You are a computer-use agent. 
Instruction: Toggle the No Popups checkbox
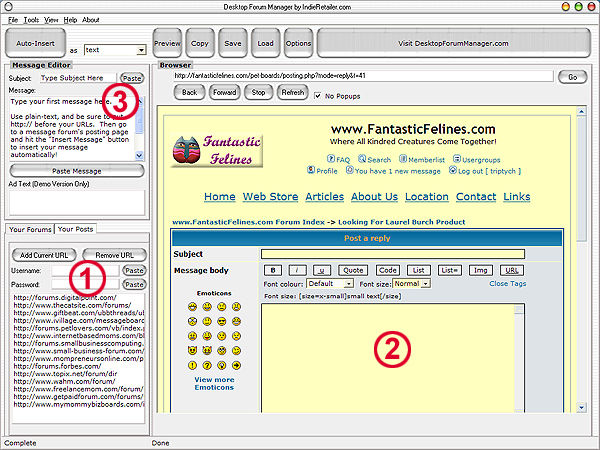(x=318, y=96)
